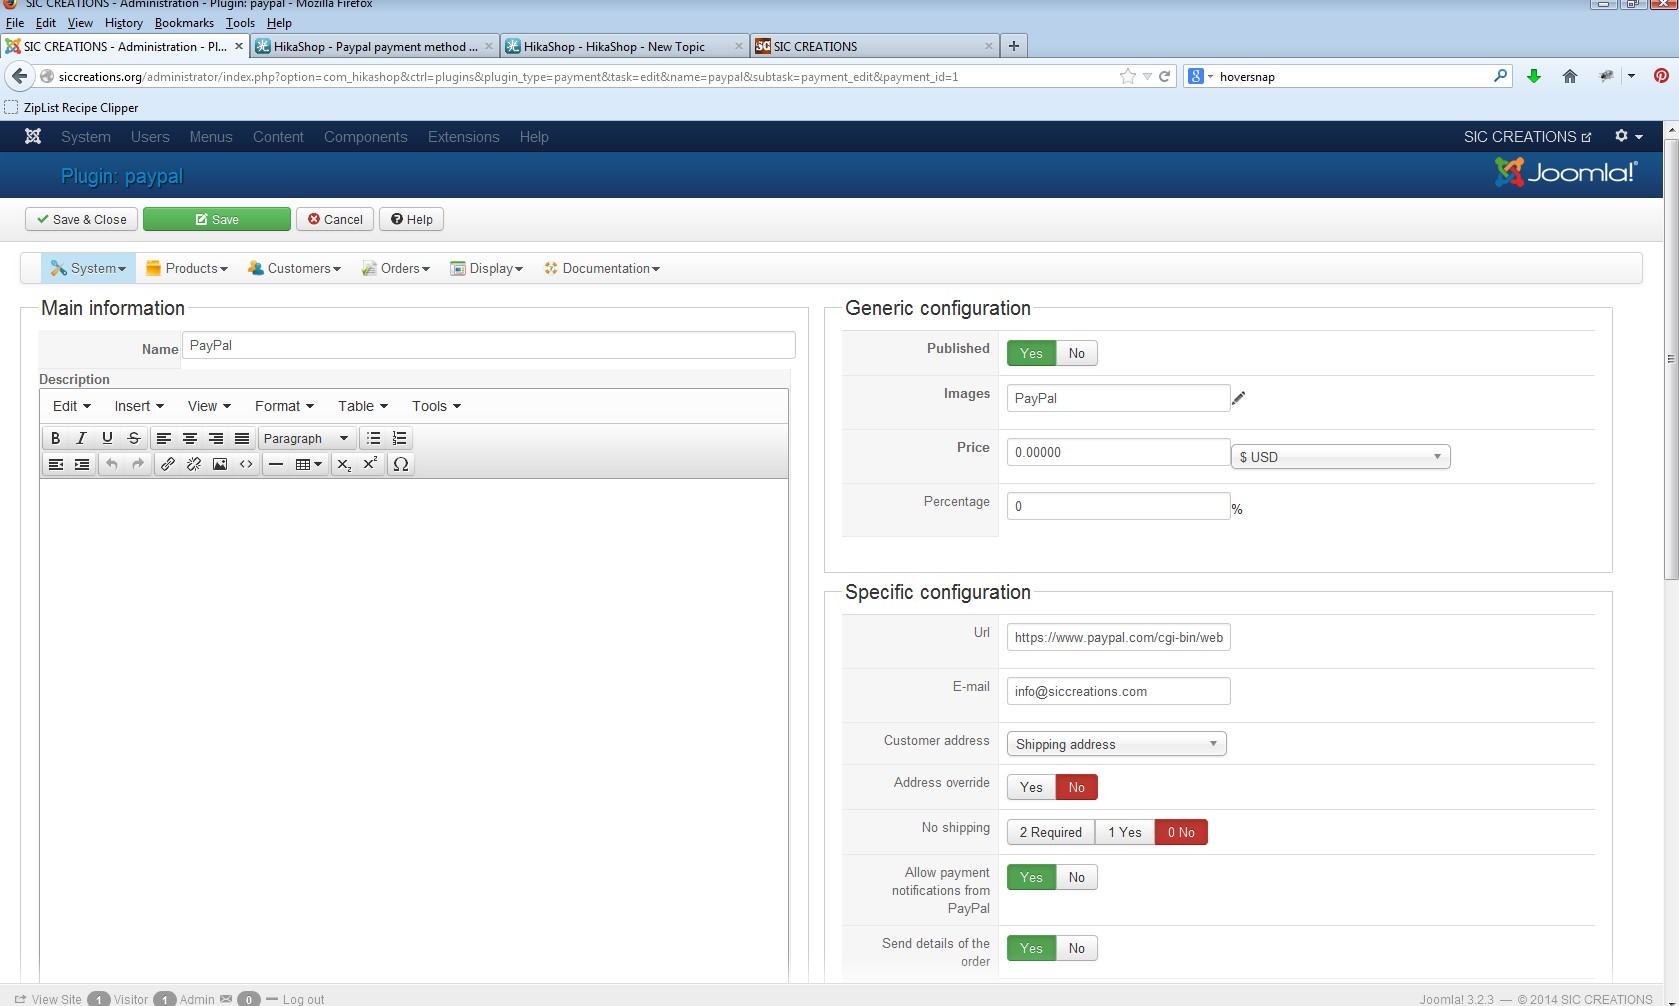The width and height of the screenshot is (1679, 1006).
Task: Open the USD currency dropdown
Action: pyautogui.click(x=1341, y=457)
